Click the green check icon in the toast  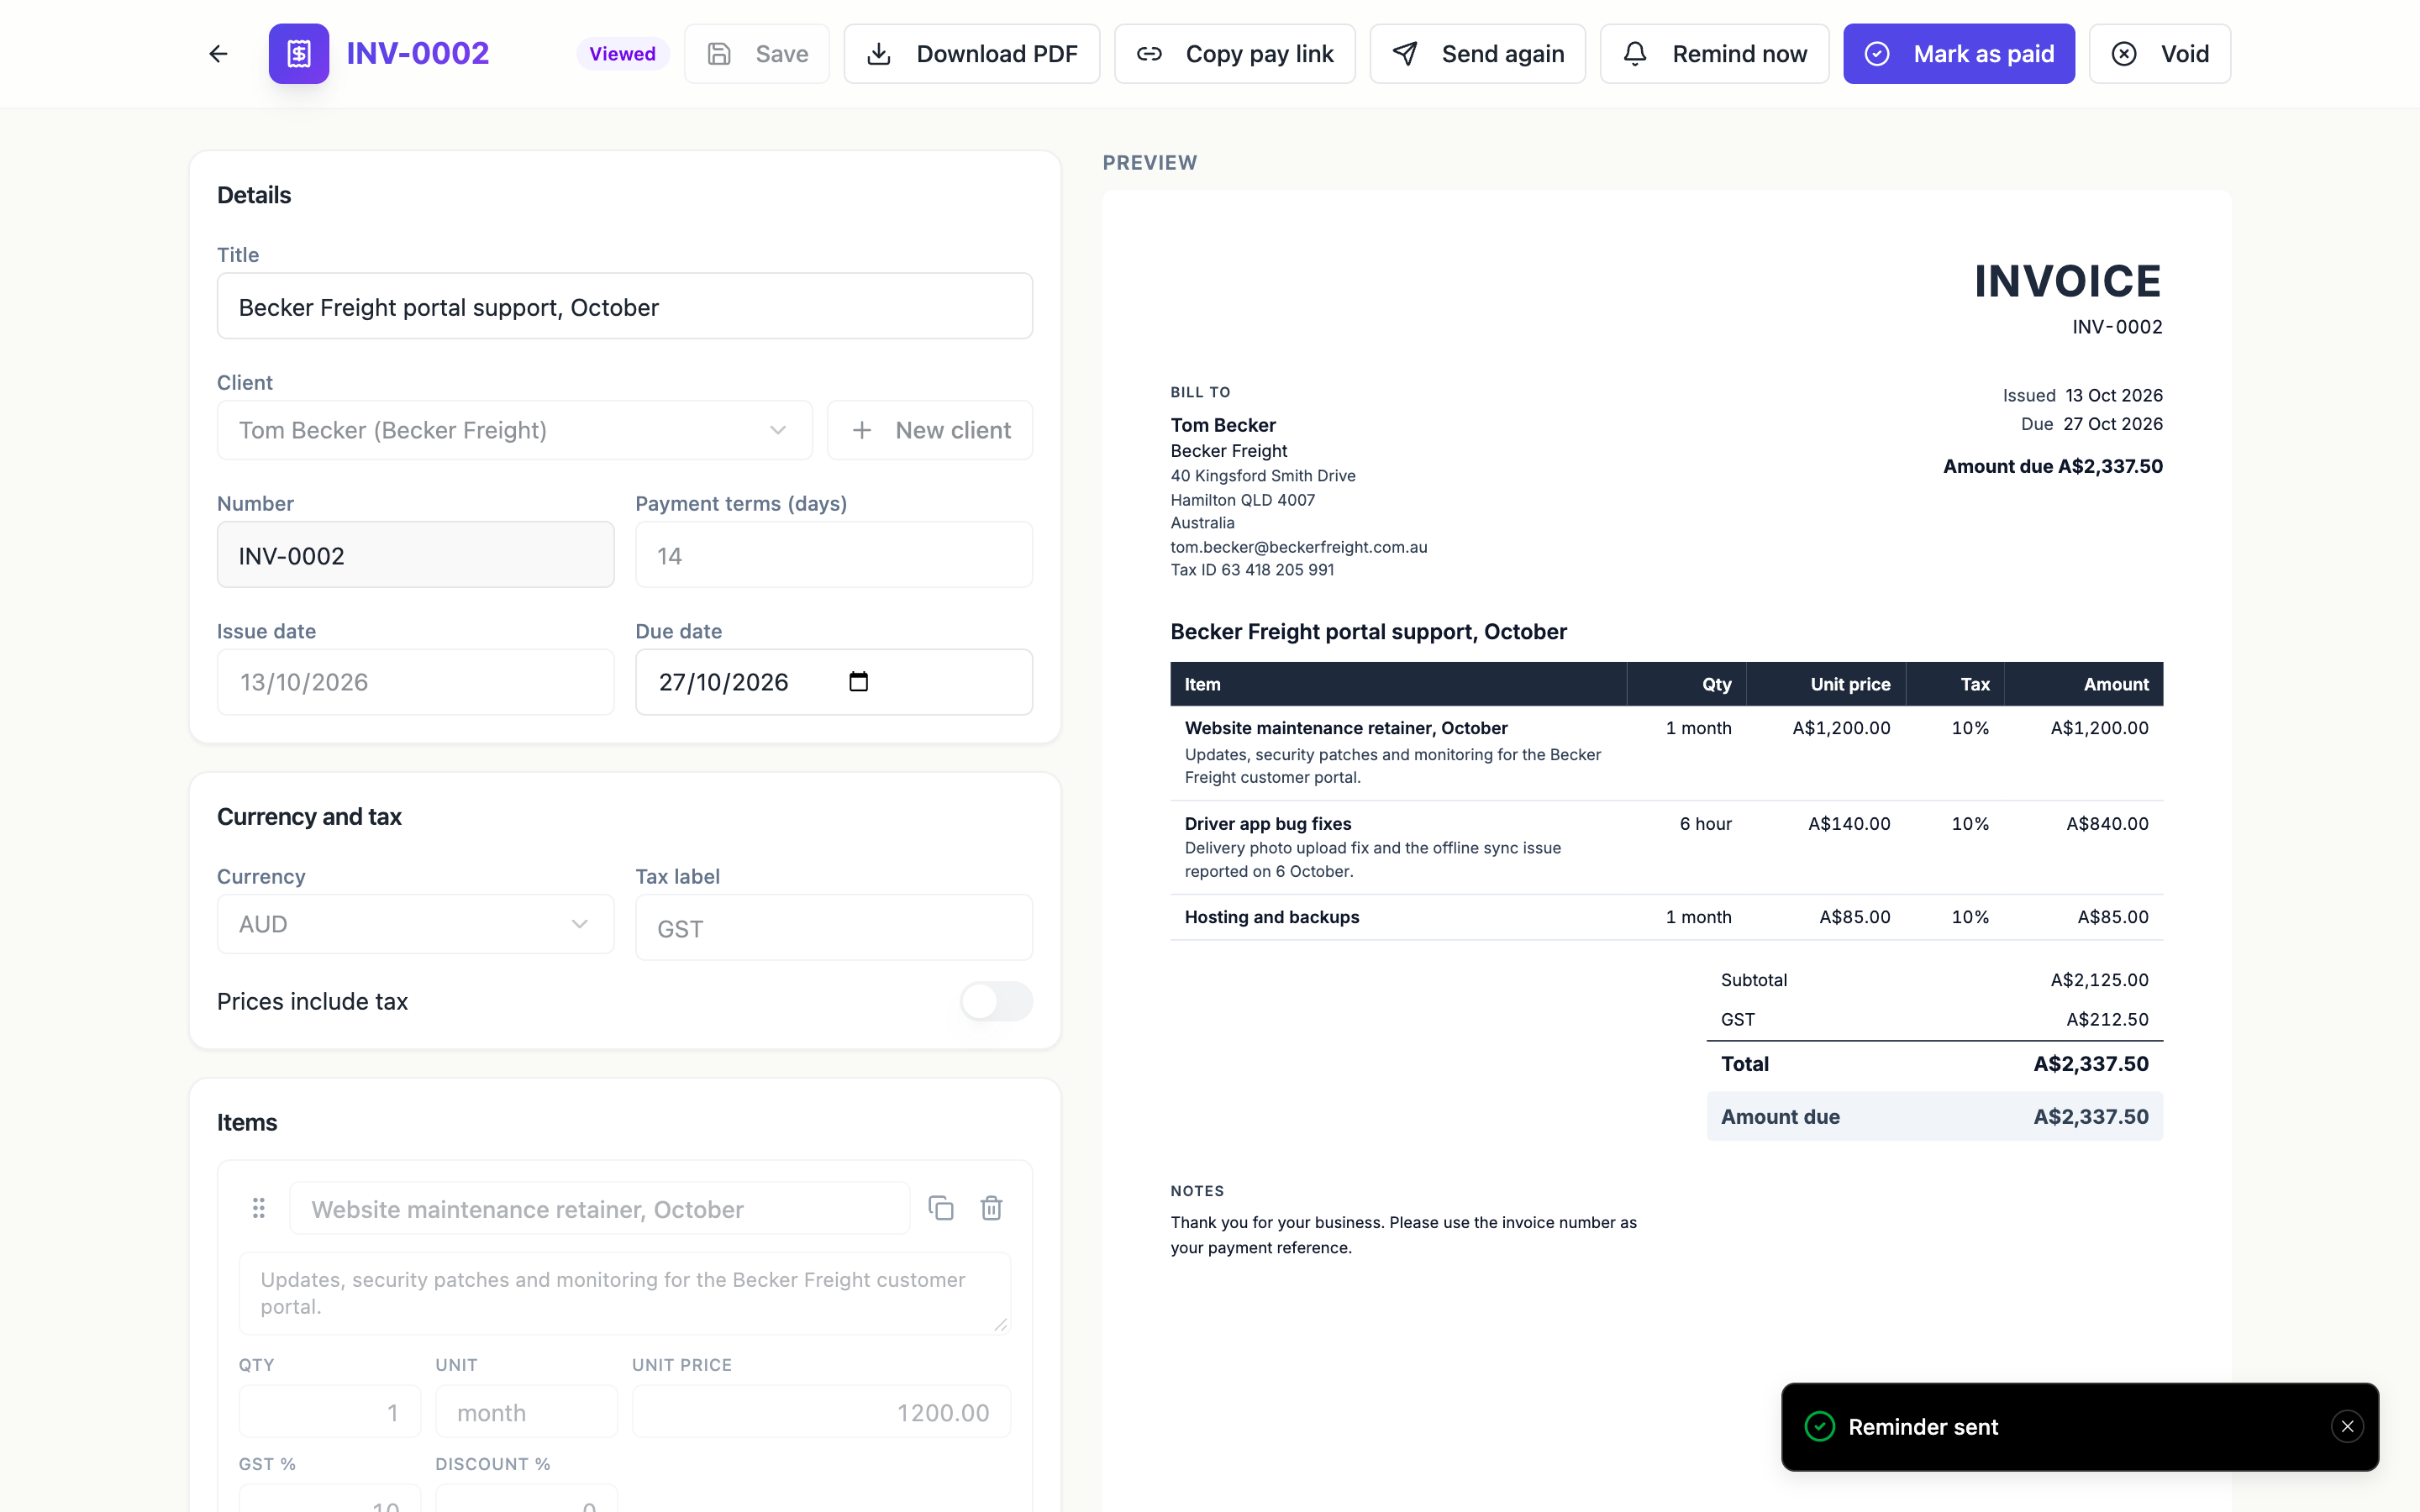(x=1820, y=1426)
